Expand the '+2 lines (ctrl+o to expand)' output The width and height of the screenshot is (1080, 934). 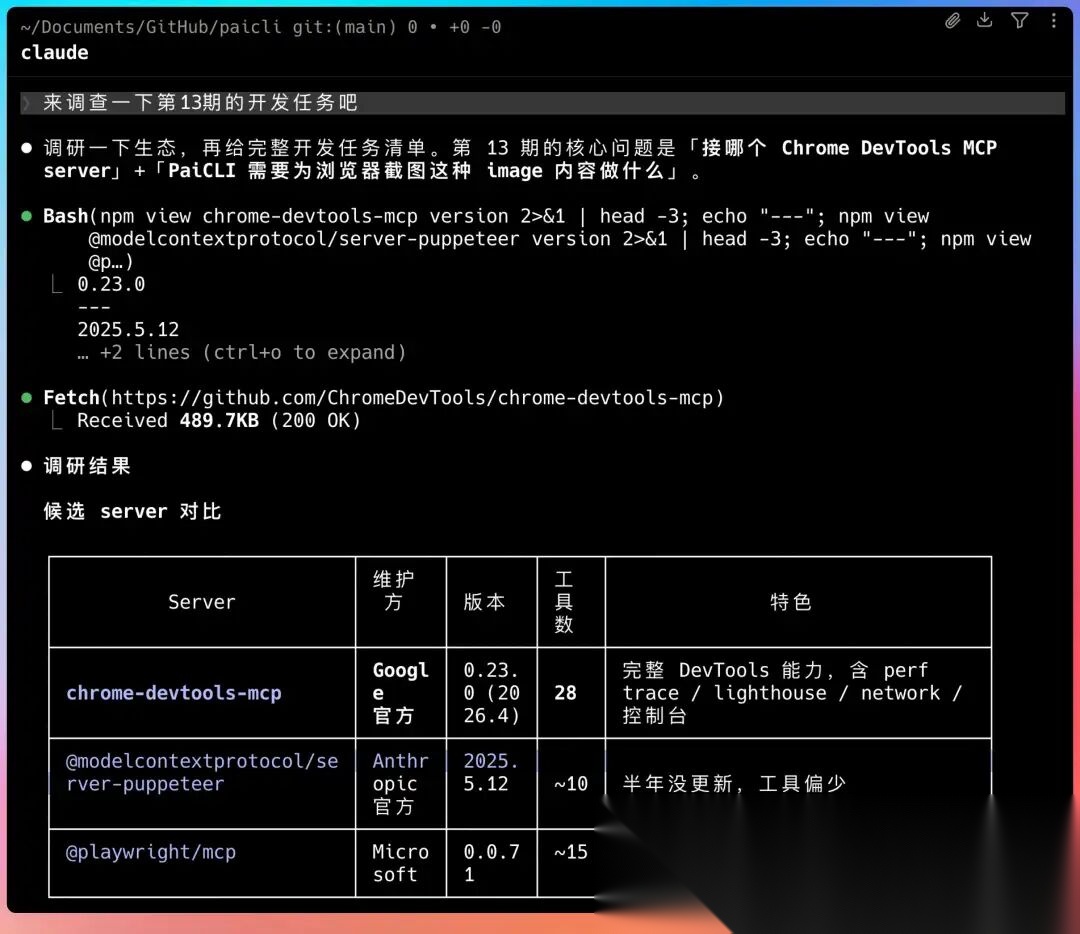tap(242, 352)
